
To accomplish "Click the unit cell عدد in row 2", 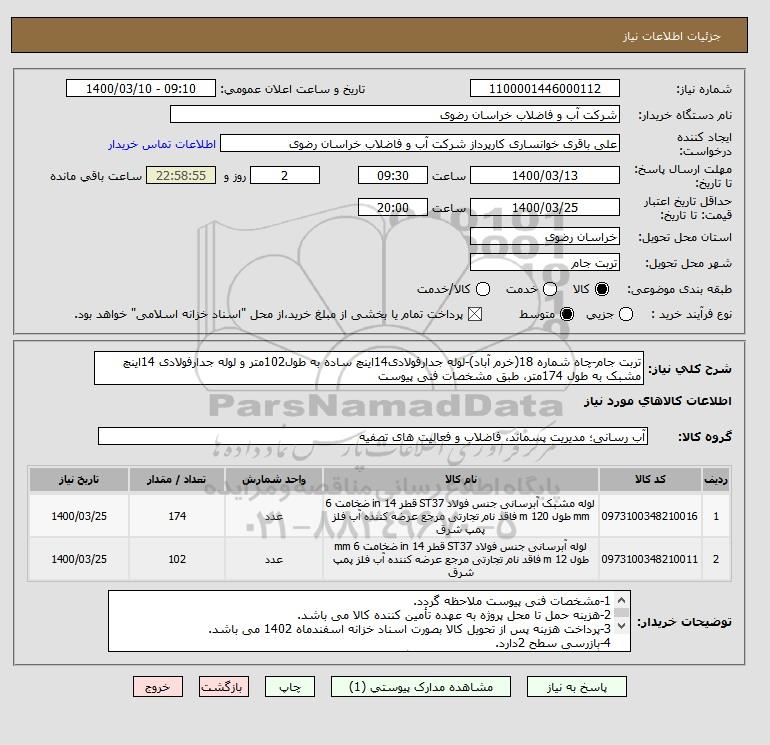I will pyautogui.click(x=274, y=559).
